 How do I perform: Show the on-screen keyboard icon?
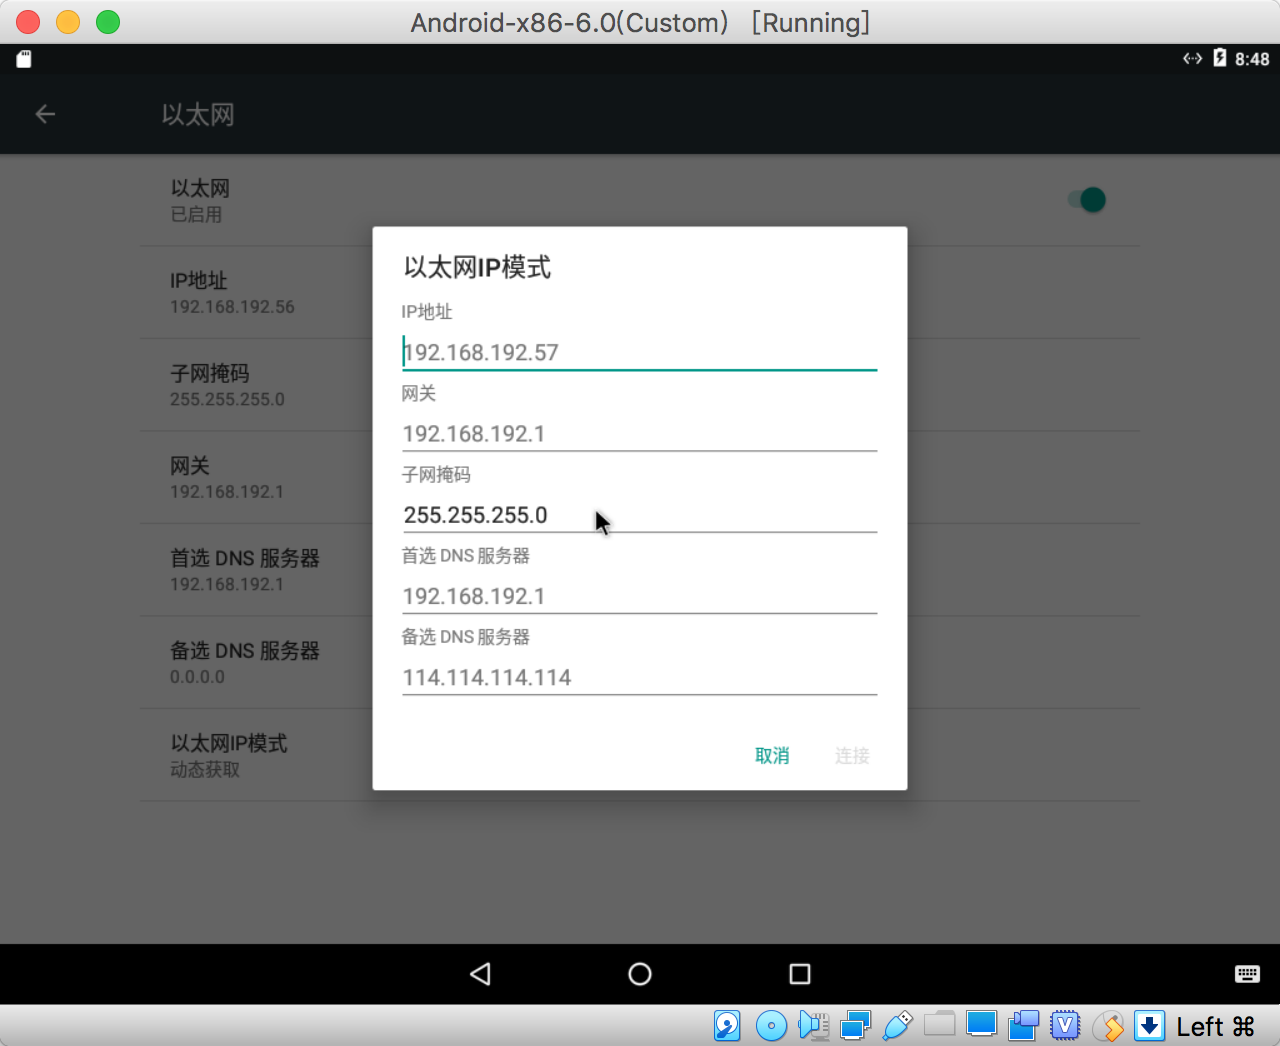tap(1247, 974)
